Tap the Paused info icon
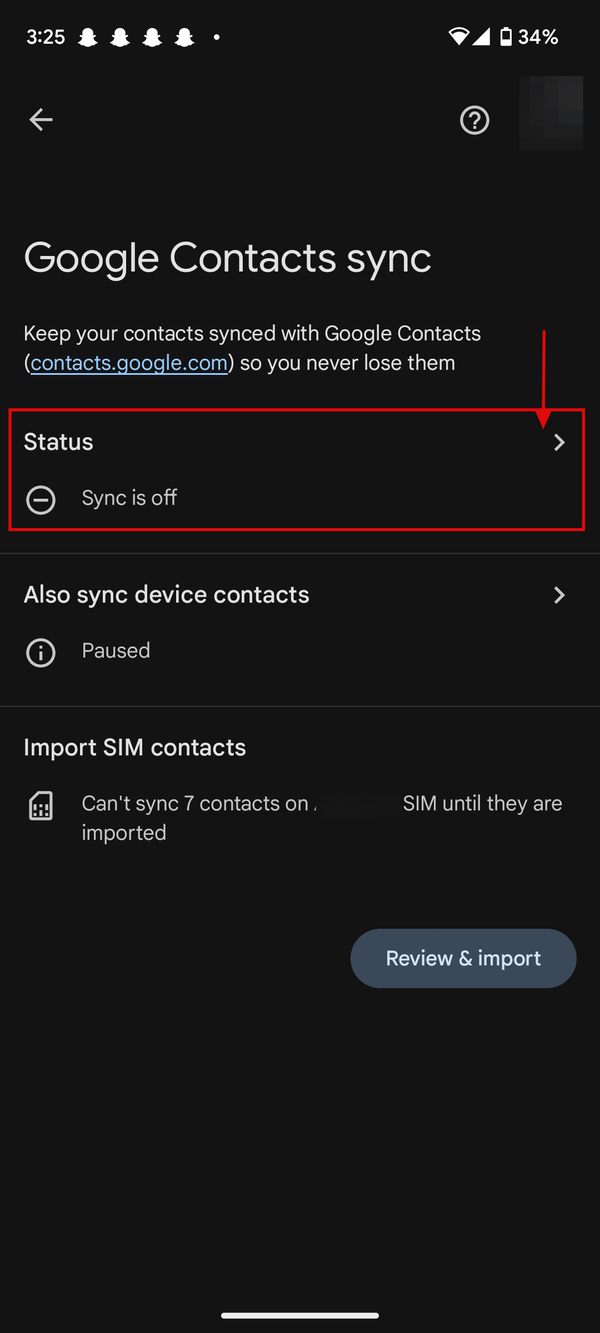 [x=40, y=652]
